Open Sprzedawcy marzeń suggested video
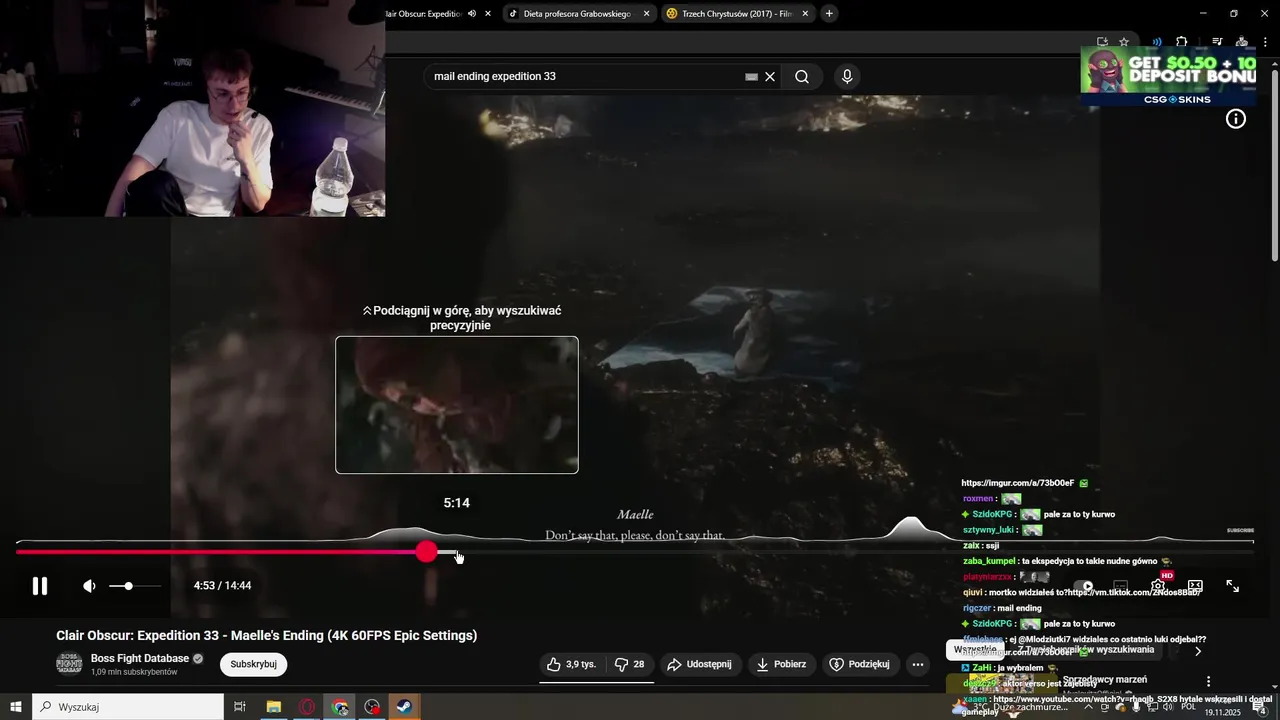Screen dimensions: 1280x720 point(1105,680)
